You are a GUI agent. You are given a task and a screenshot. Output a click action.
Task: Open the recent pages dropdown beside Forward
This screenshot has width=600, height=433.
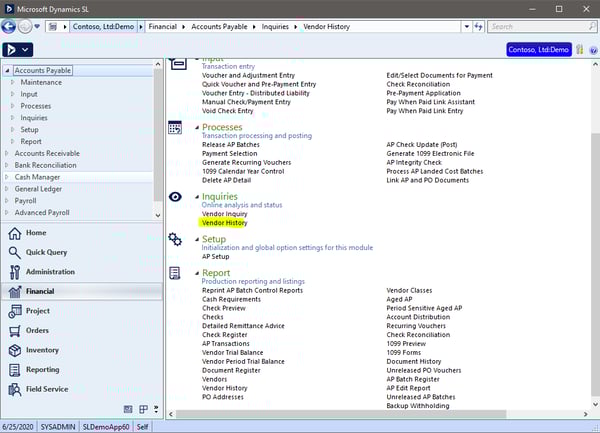pyautogui.click(x=37, y=26)
